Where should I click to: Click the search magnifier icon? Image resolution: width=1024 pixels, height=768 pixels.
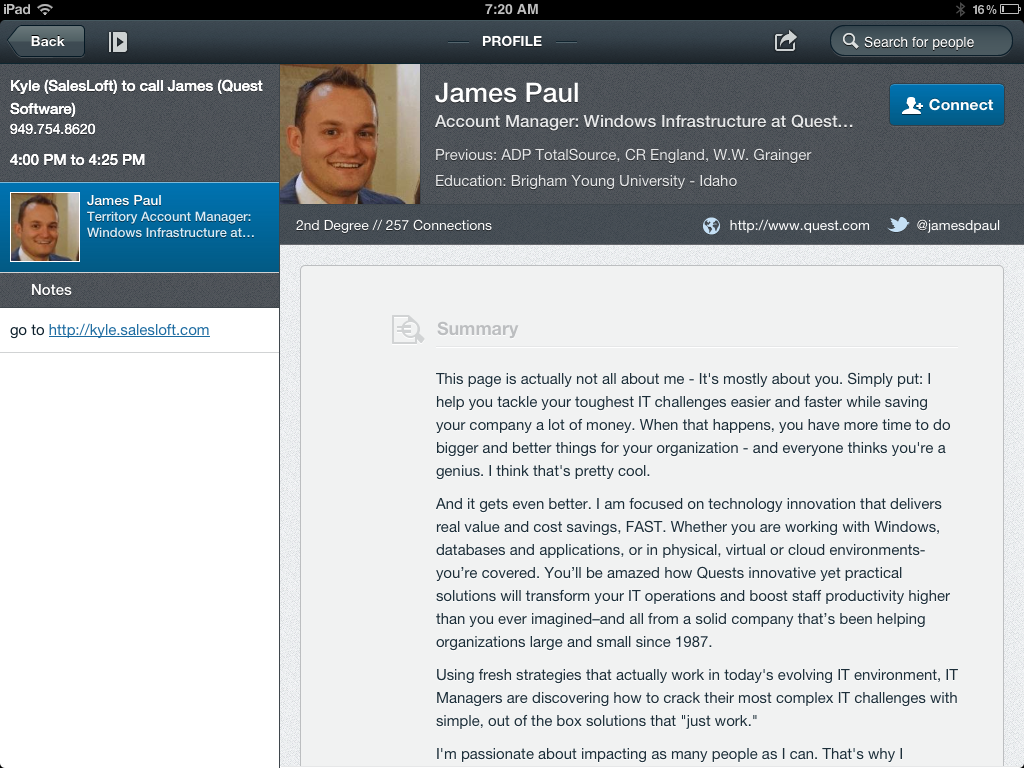850,41
